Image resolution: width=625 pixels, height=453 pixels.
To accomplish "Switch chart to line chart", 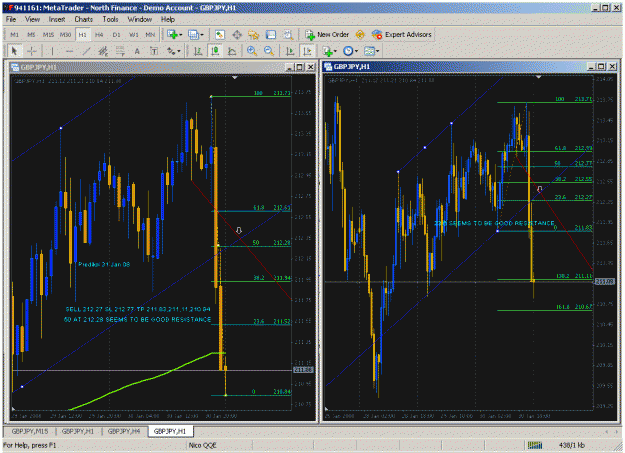I will click(232, 51).
